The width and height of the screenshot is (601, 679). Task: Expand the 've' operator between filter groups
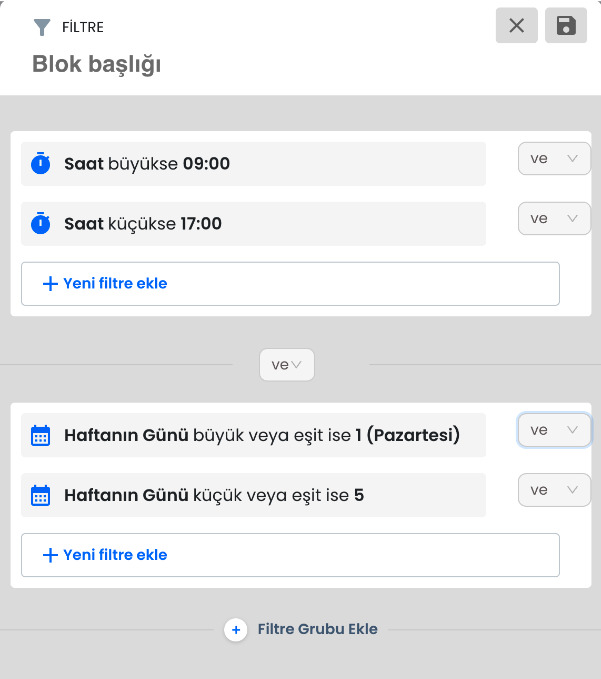[x=287, y=365]
